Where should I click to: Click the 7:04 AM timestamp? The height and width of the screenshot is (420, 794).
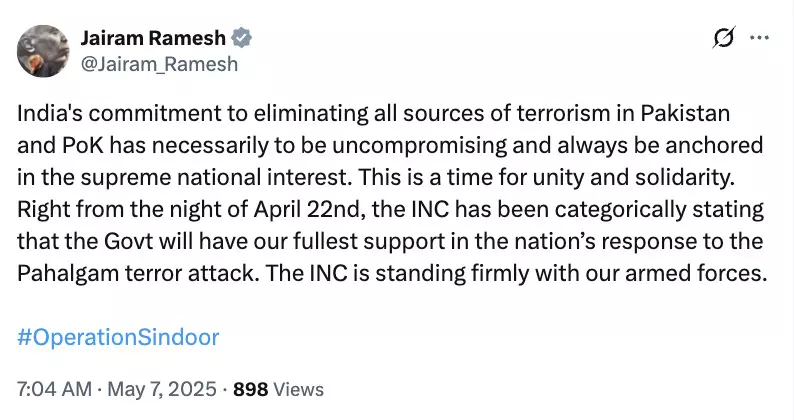click(52, 388)
